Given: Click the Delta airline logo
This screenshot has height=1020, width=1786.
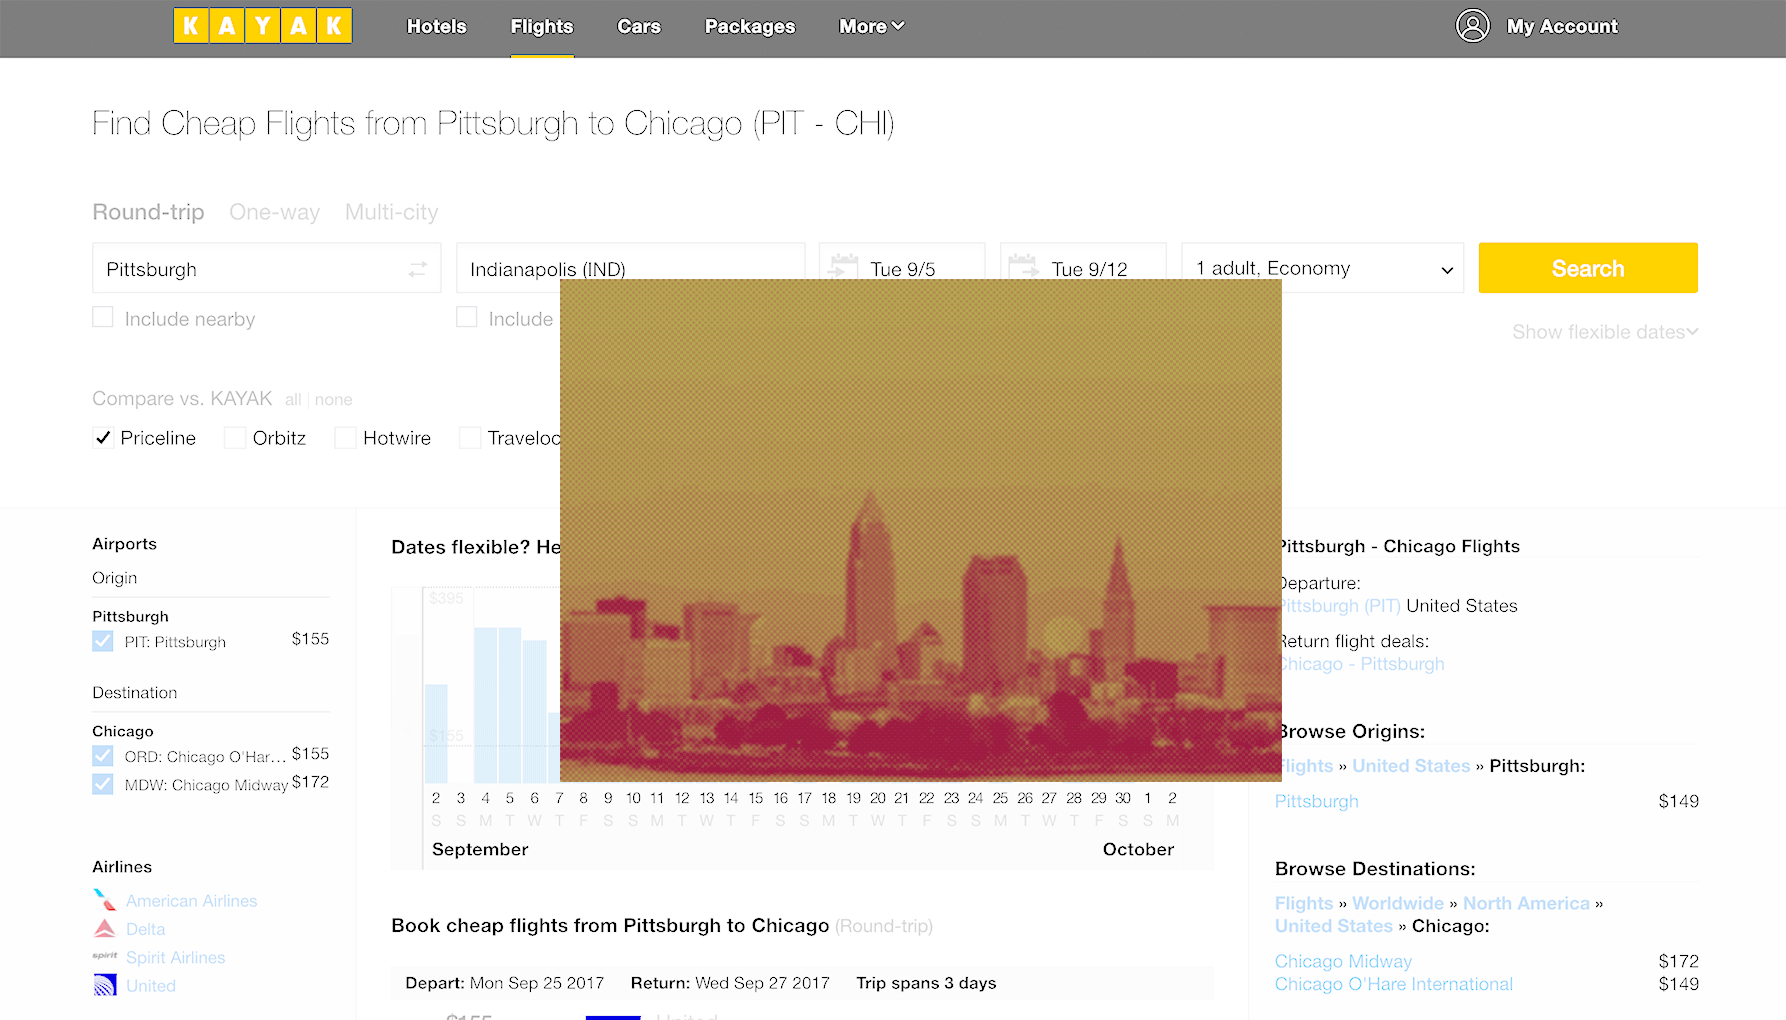Looking at the screenshot, I should coord(104,928).
